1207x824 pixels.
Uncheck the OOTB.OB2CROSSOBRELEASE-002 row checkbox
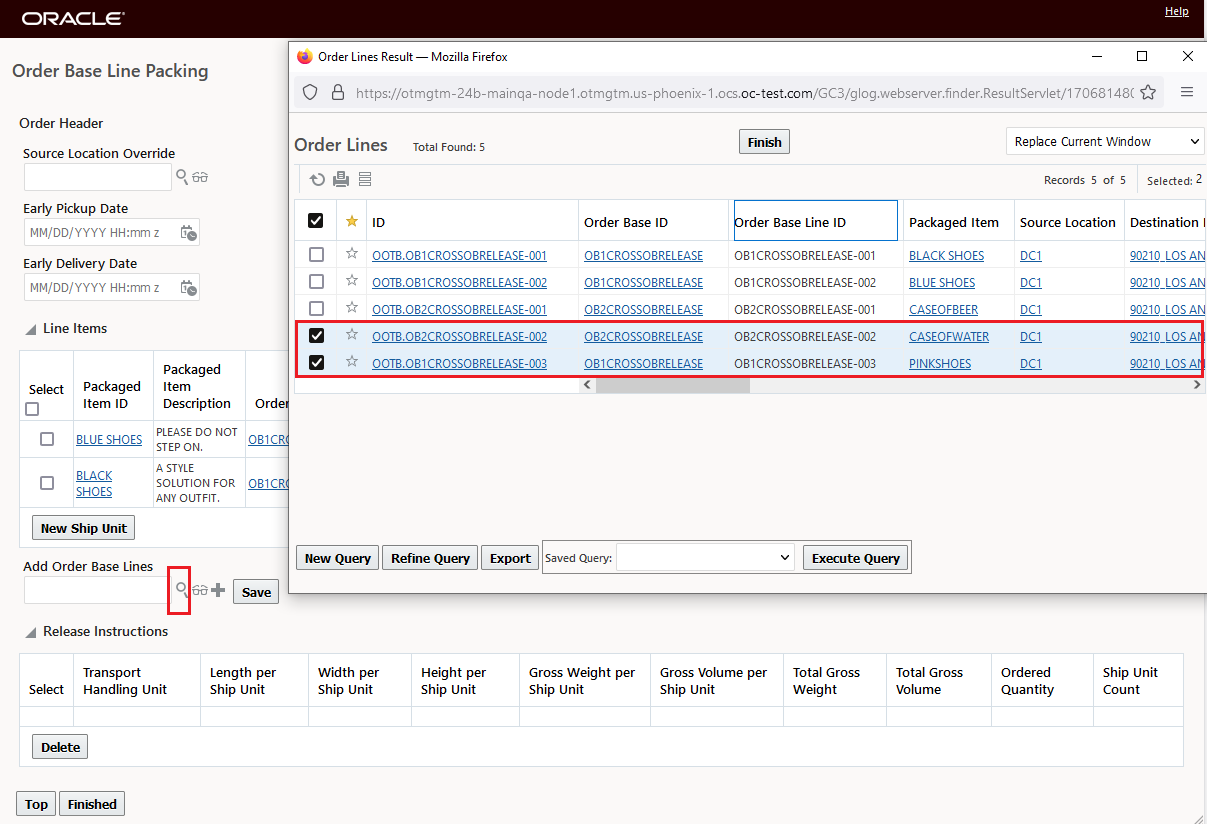(x=316, y=335)
